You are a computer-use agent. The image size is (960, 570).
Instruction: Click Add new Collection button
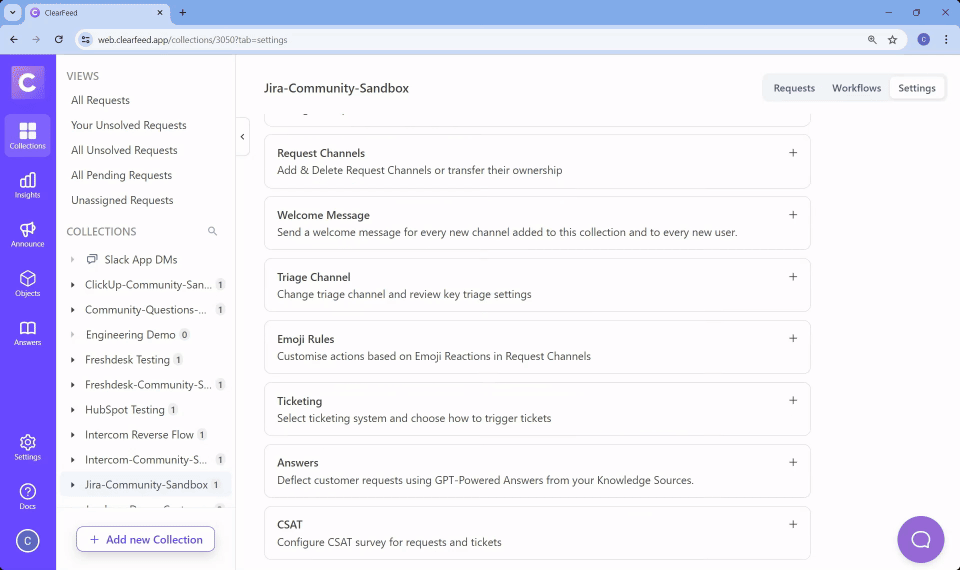[146, 539]
